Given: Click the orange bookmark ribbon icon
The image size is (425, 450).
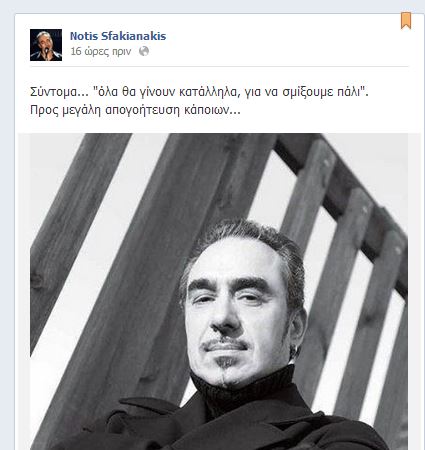Looking at the screenshot, I should point(406,20).
